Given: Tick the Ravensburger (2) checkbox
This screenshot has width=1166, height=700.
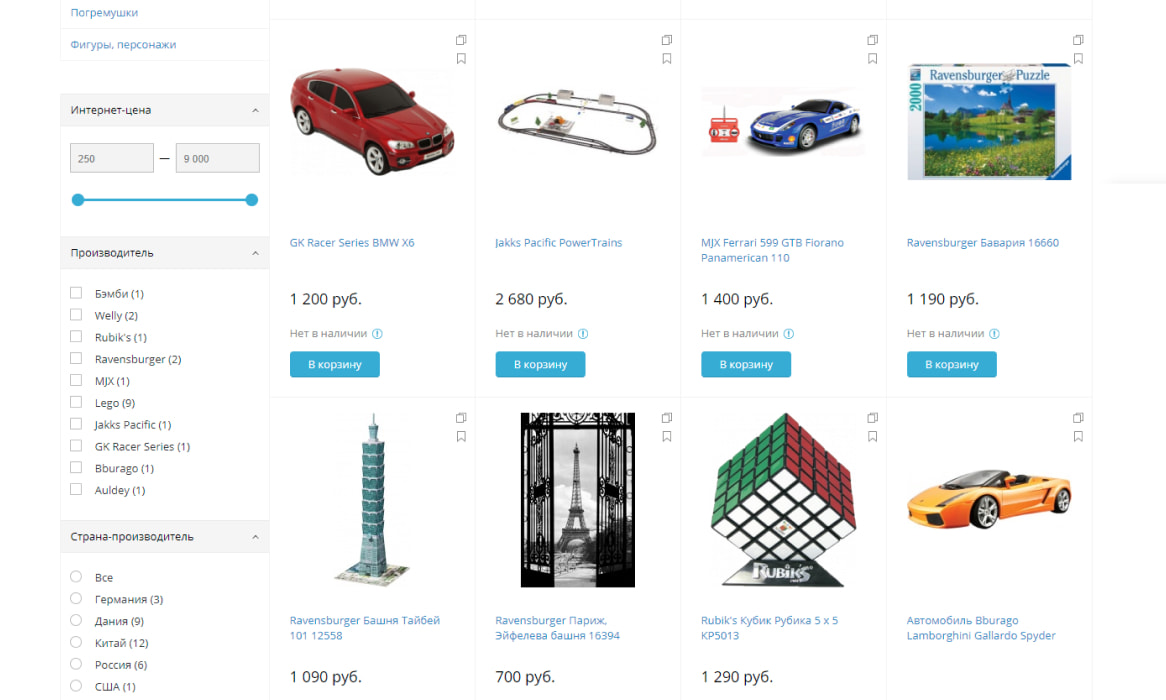Looking at the screenshot, I should point(76,359).
